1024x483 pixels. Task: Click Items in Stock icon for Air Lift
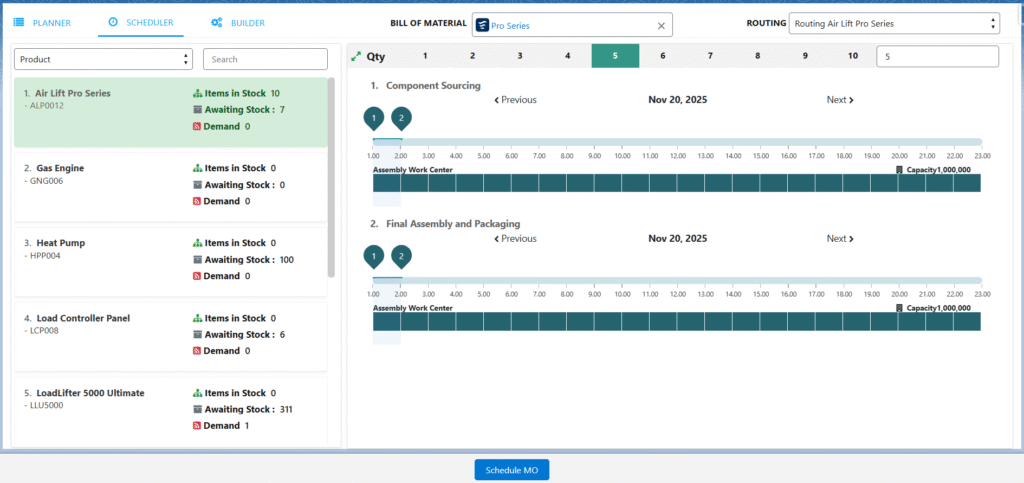197,93
